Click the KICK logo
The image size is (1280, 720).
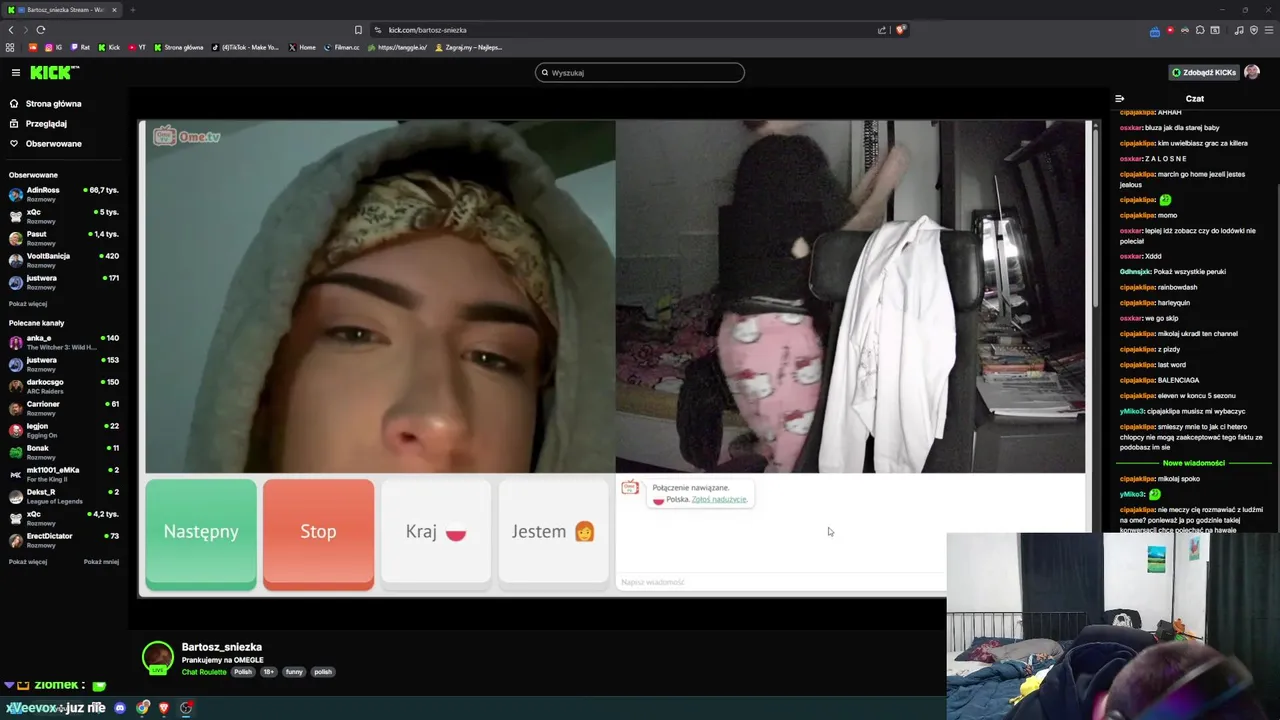click(54, 72)
